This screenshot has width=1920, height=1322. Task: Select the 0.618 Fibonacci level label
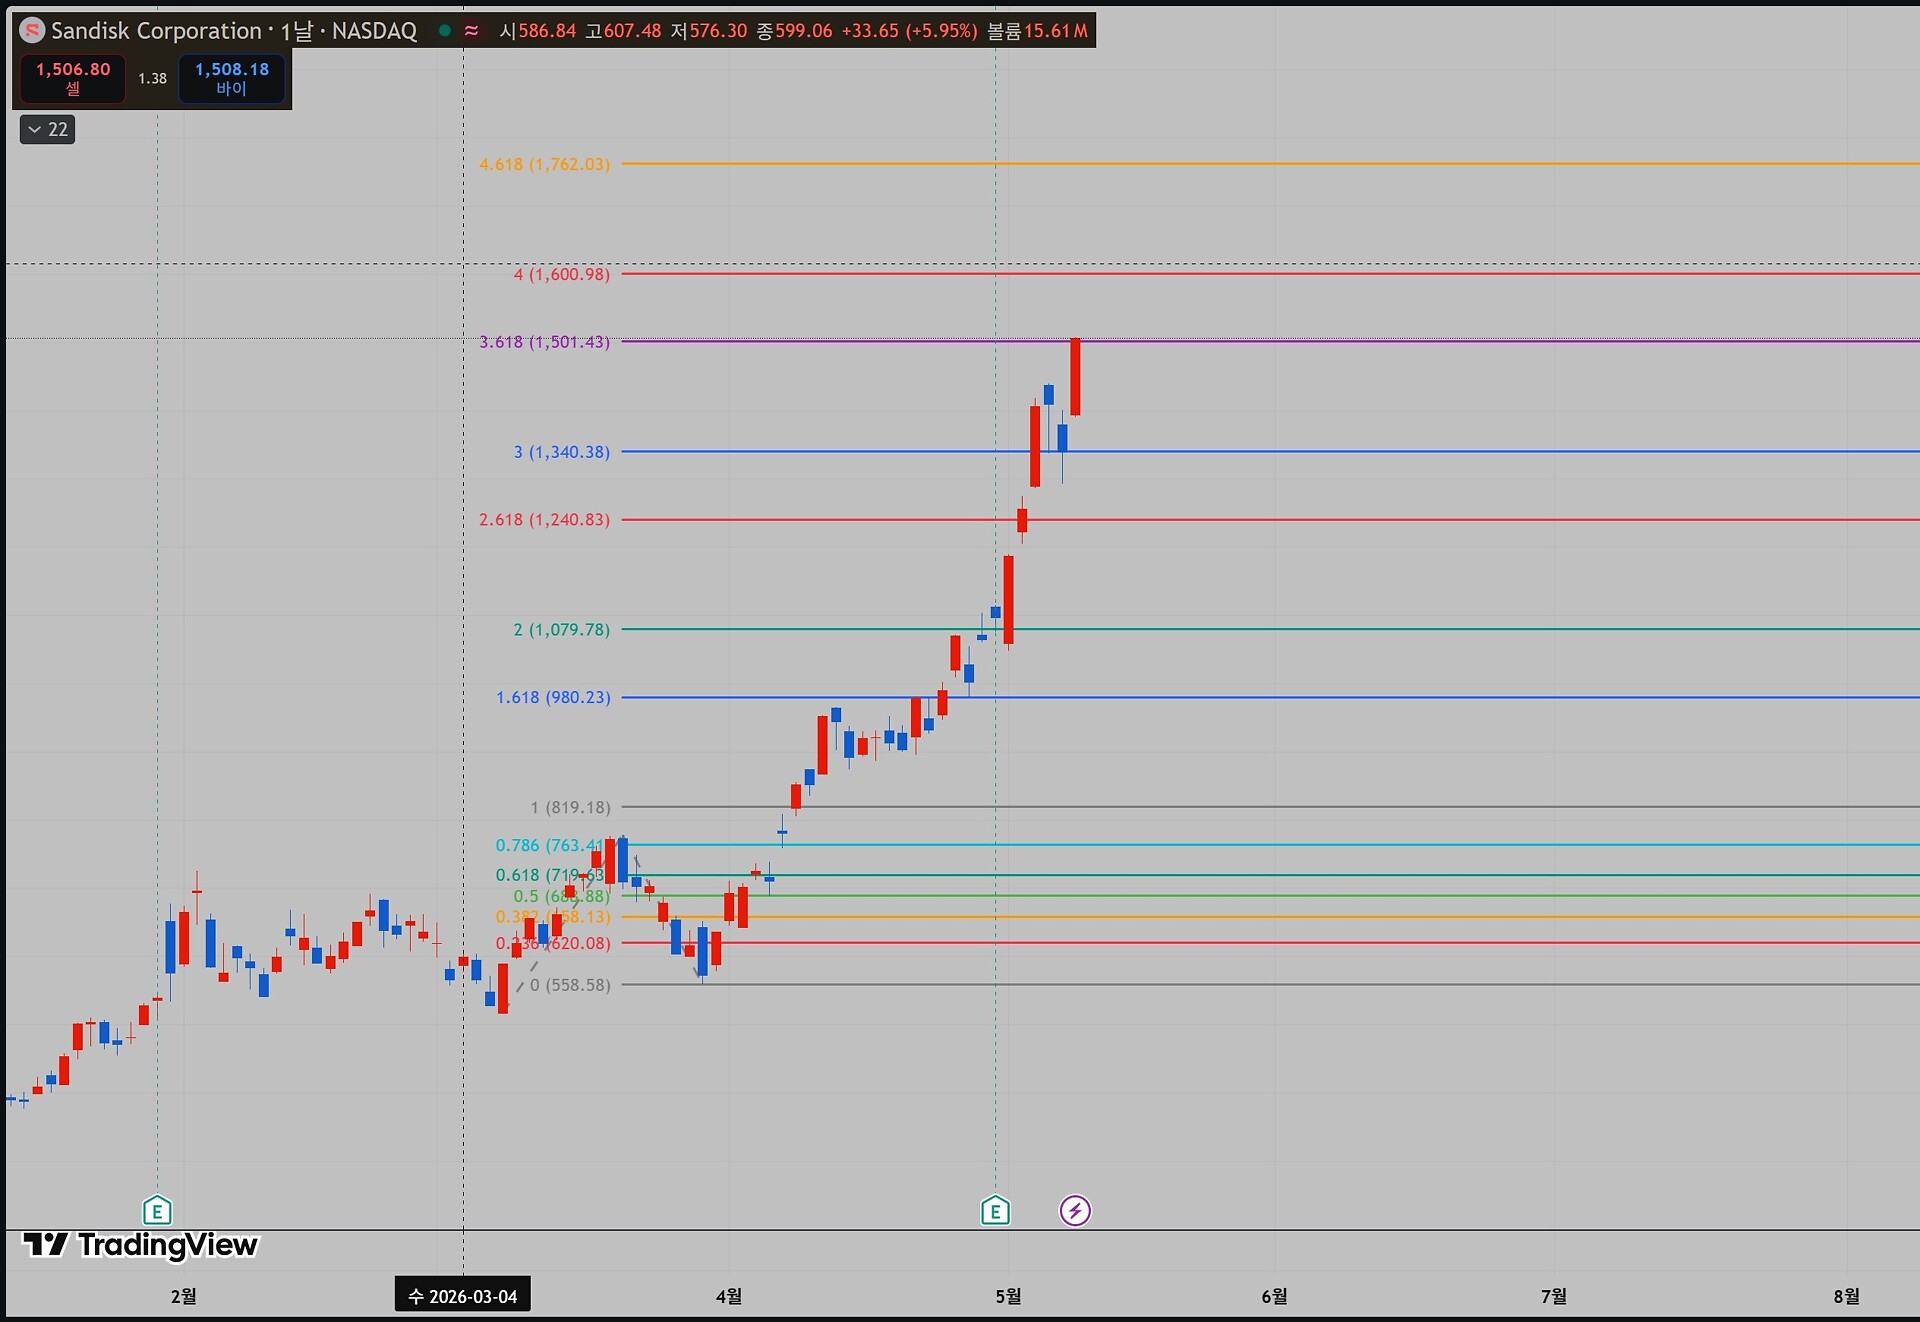[550, 875]
